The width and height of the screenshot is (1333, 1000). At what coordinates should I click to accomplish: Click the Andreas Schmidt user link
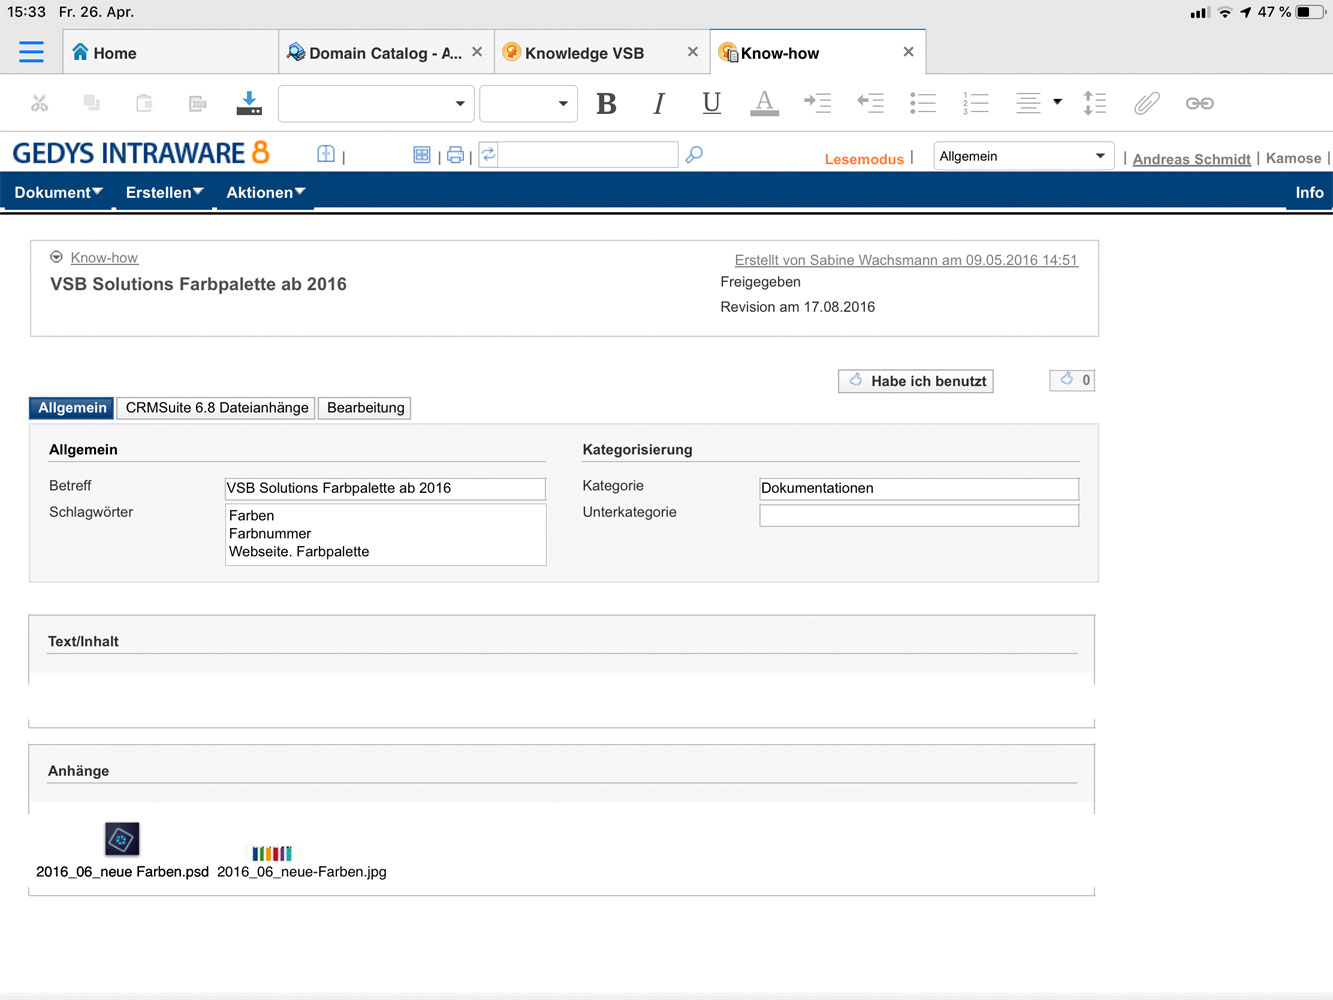point(1191,159)
